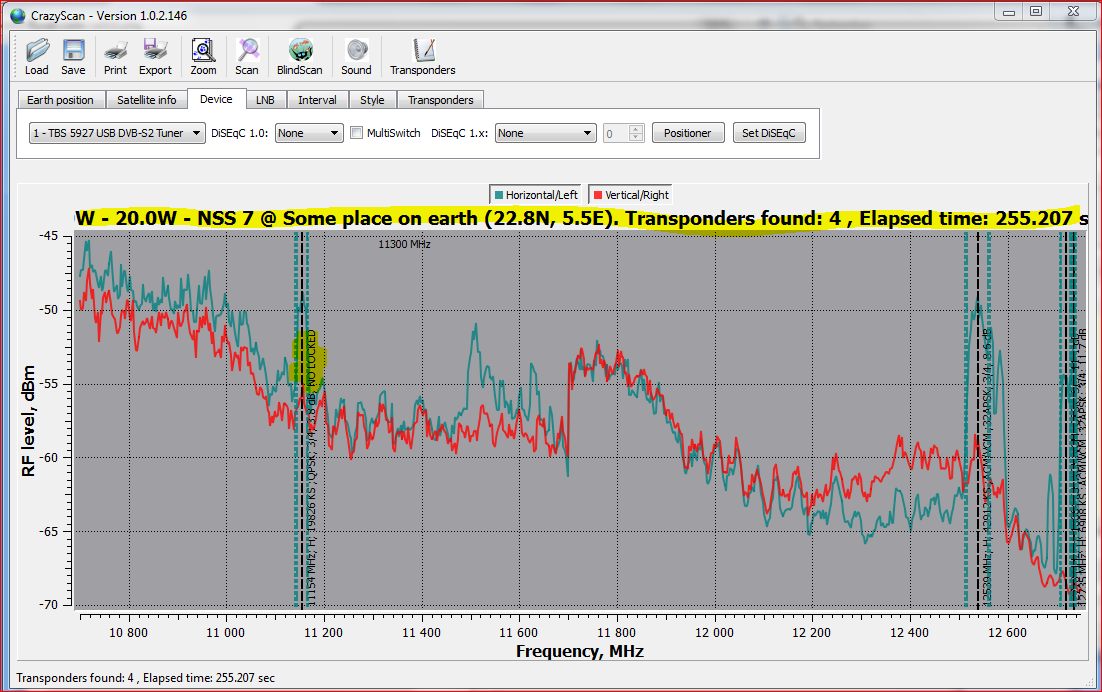Print the spectrum chart
The height and width of the screenshot is (692, 1102).
coord(115,57)
